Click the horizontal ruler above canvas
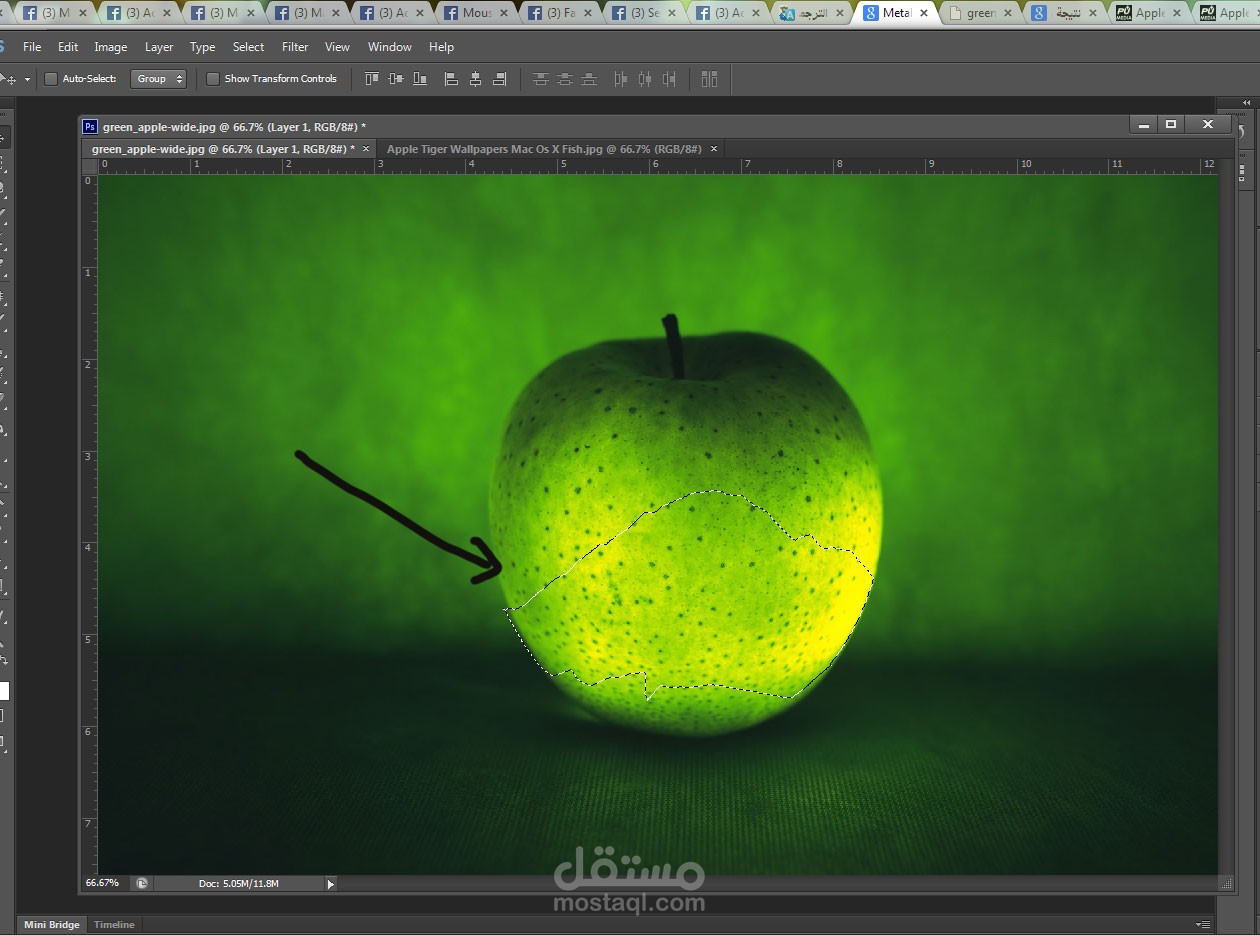Viewport: 1260px width, 935px height. click(x=658, y=166)
